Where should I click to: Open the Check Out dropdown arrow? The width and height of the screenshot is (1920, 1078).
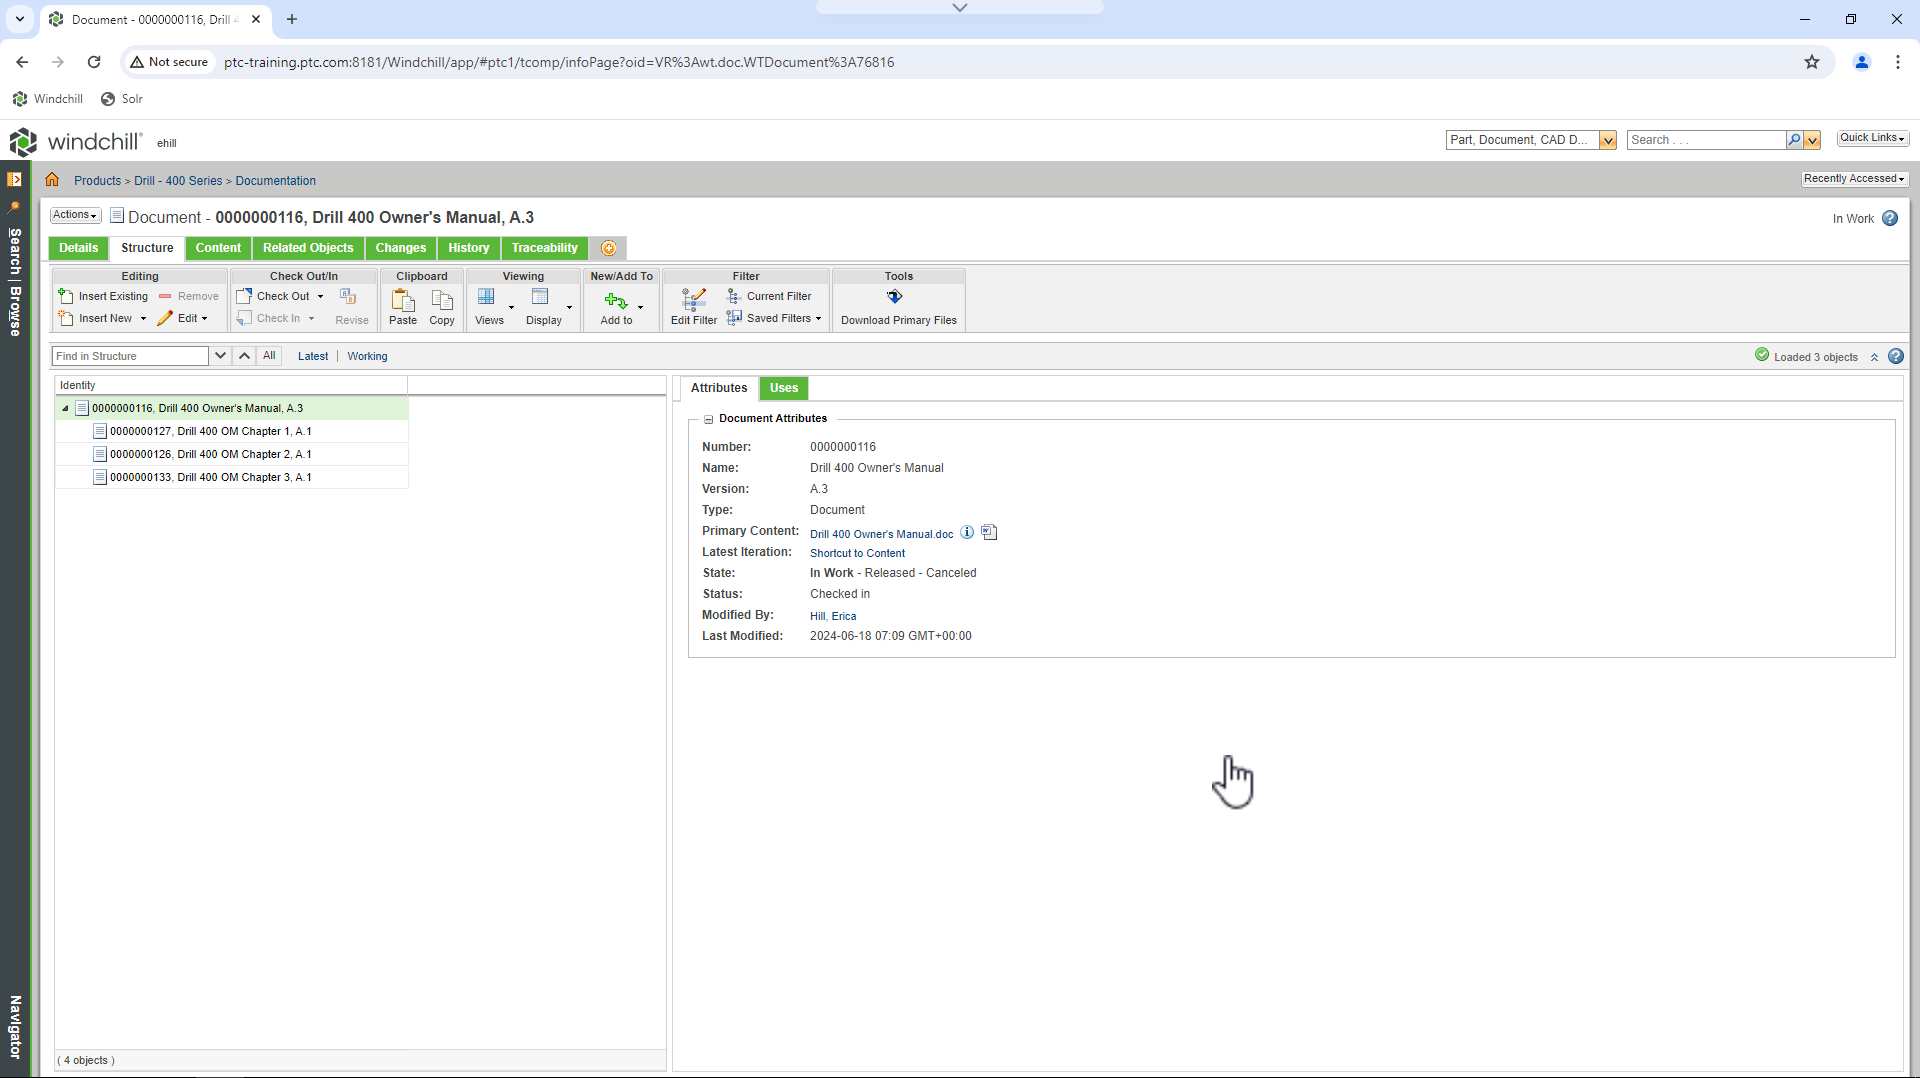(320, 297)
